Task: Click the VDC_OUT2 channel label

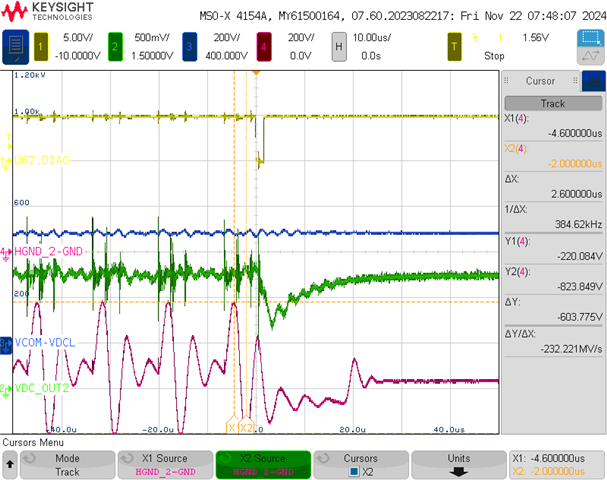Action: (x=42, y=388)
